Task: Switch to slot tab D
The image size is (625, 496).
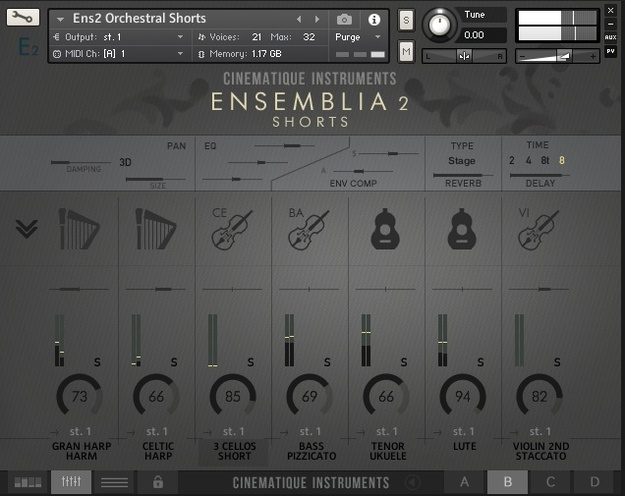Action: tap(594, 482)
